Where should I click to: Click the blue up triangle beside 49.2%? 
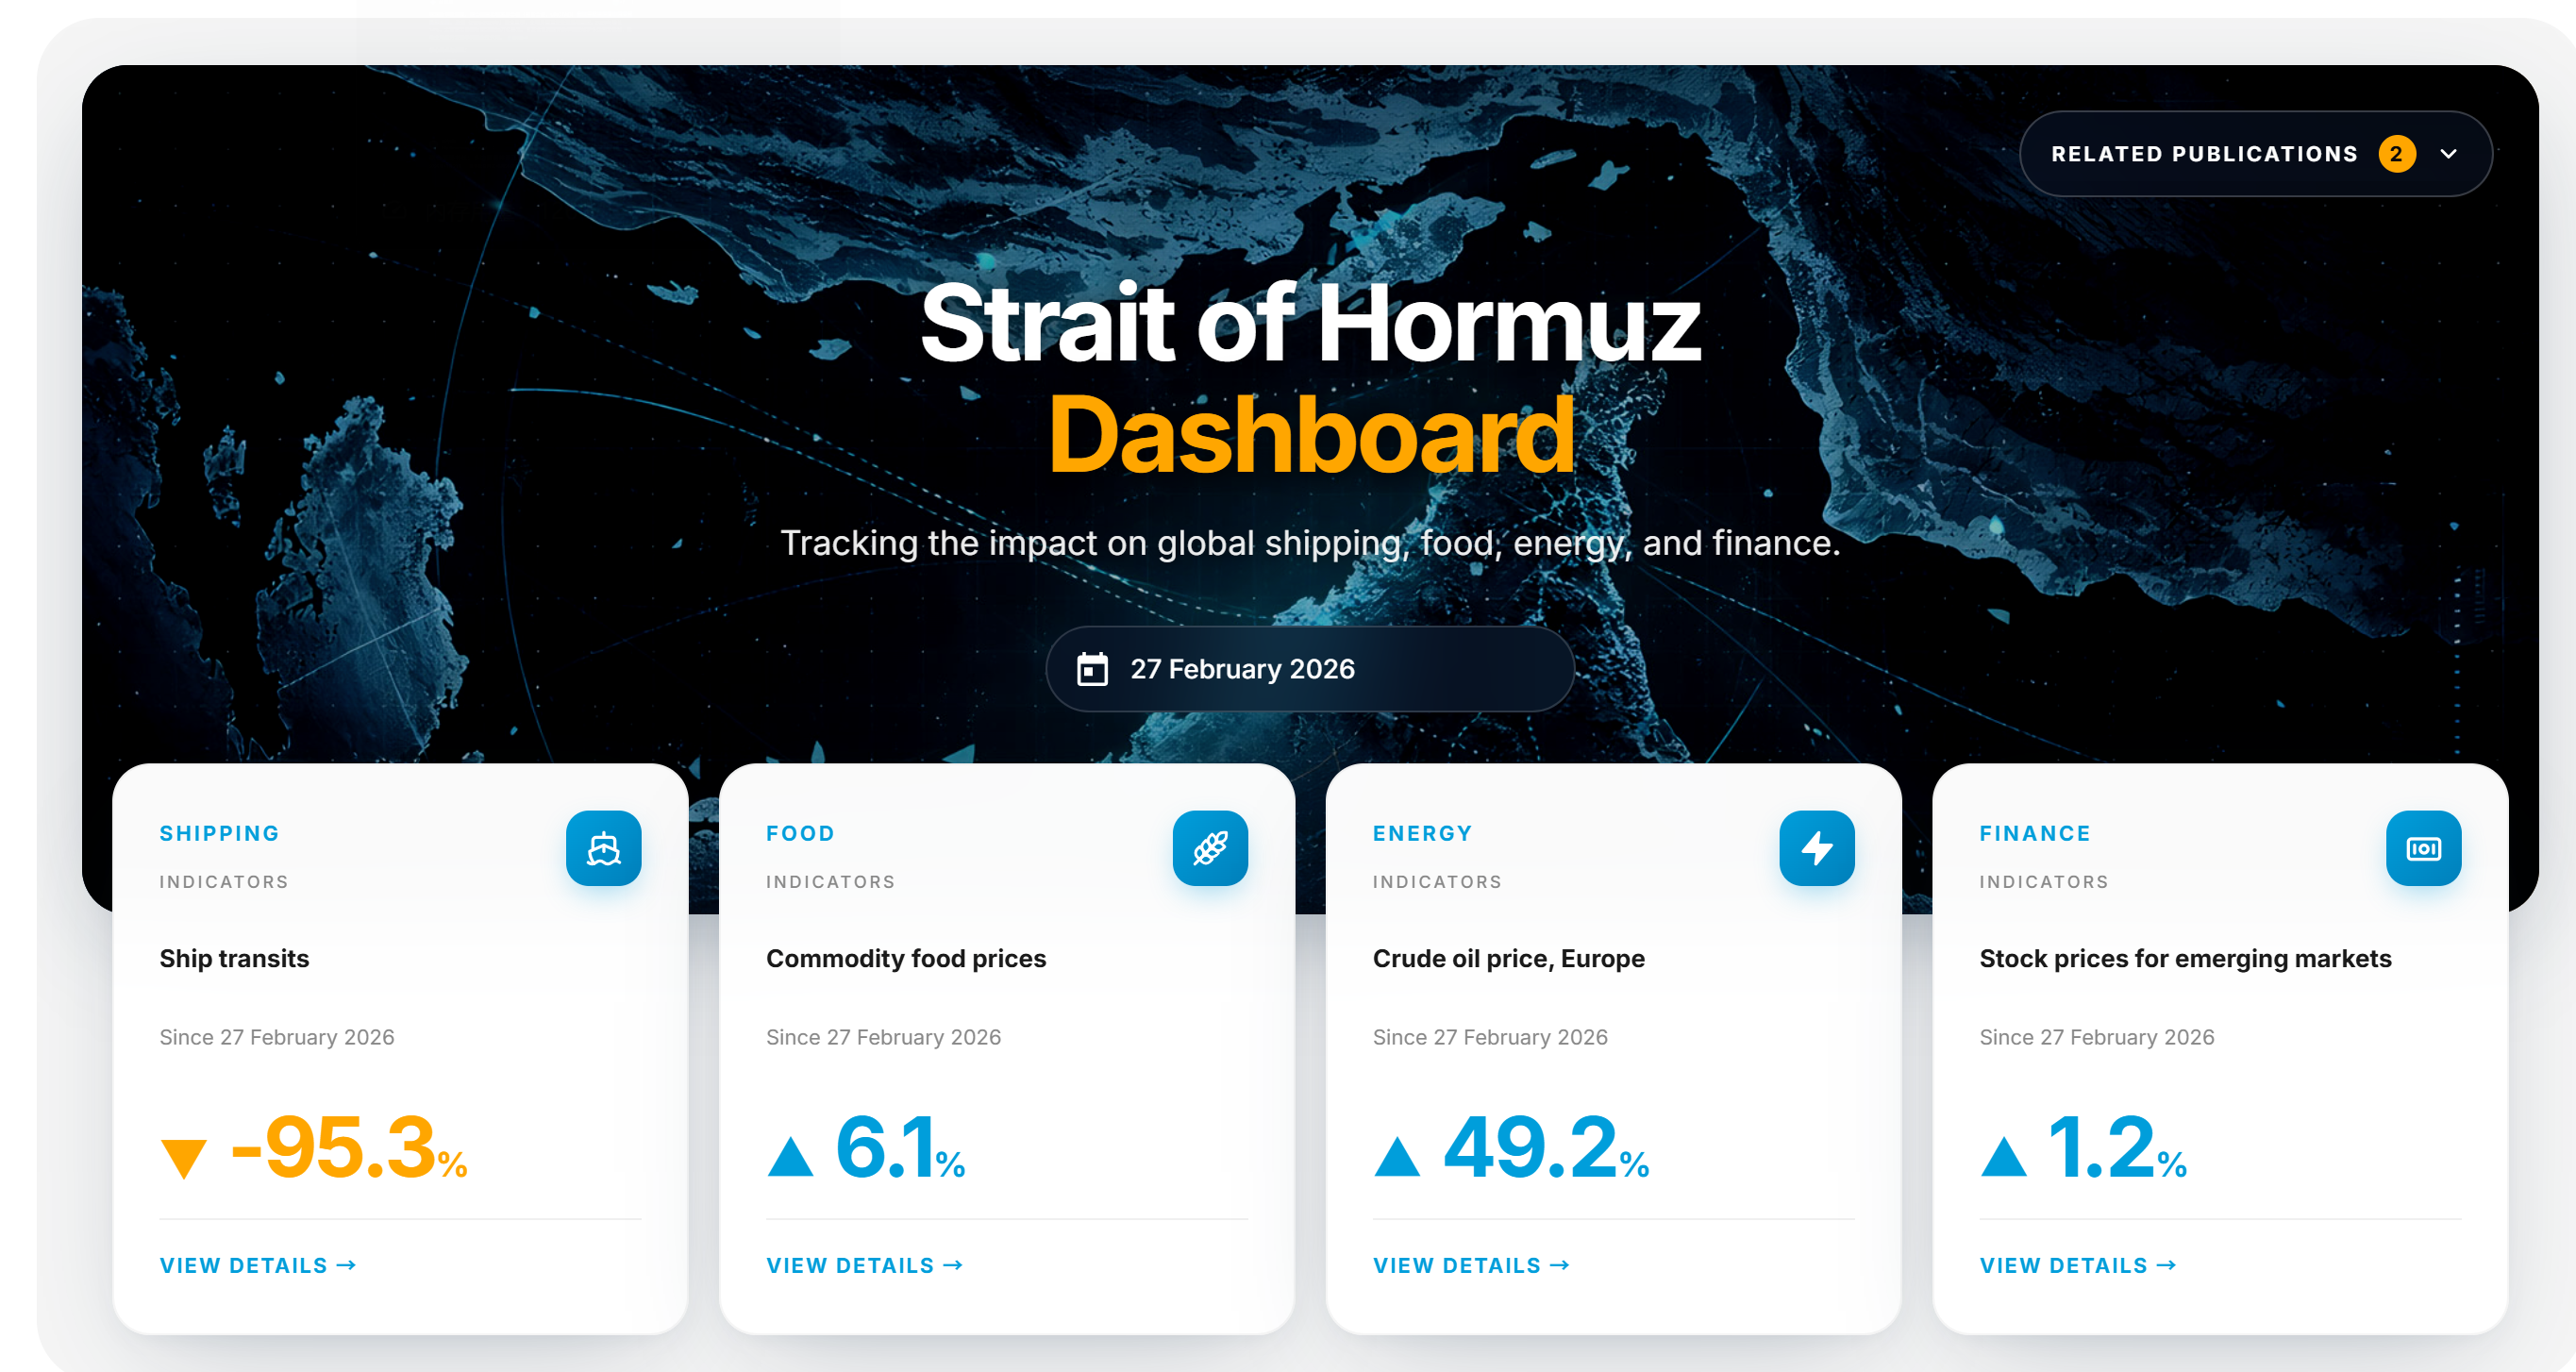click(1397, 1156)
